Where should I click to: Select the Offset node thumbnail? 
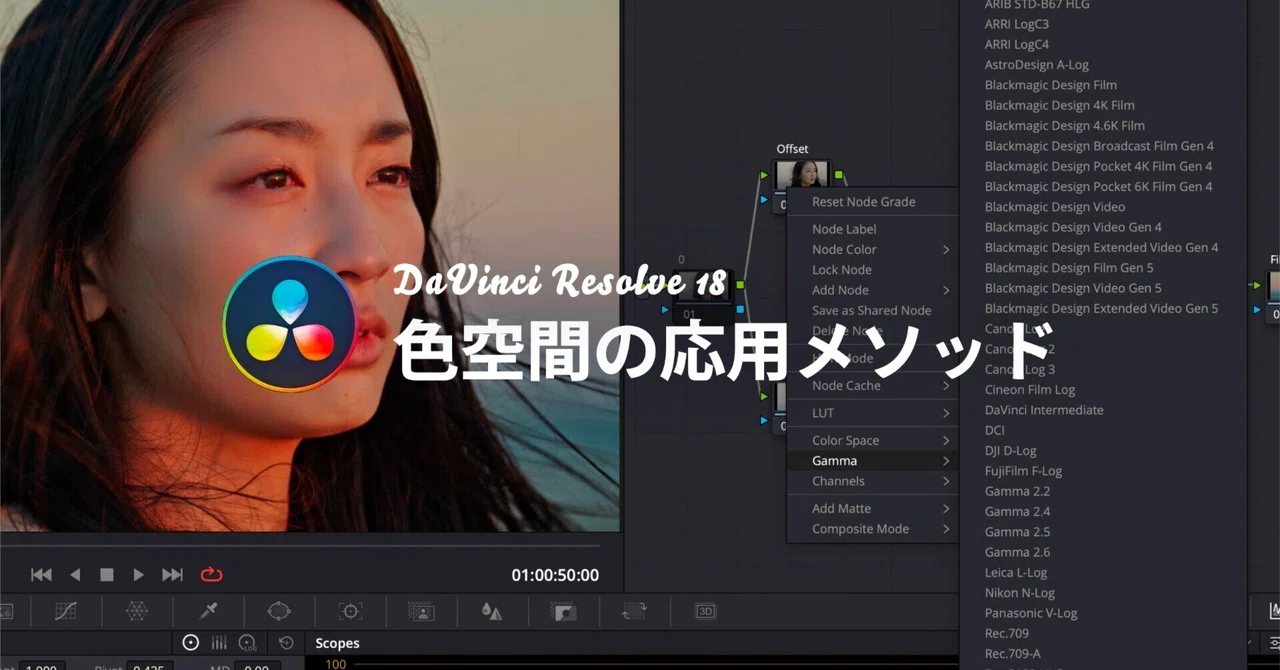click(802, 176)
